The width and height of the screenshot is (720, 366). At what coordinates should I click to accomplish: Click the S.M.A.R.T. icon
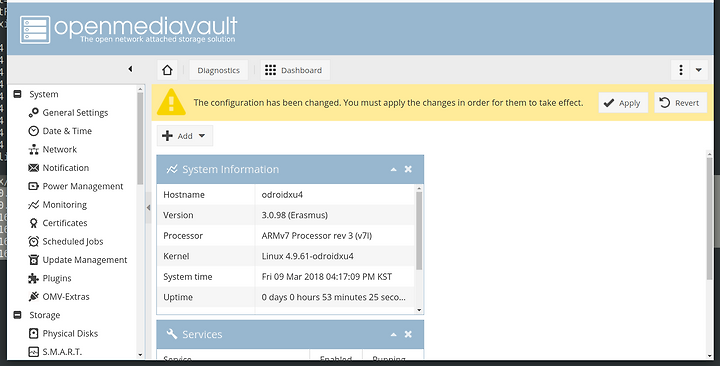[x=34, y=352]
